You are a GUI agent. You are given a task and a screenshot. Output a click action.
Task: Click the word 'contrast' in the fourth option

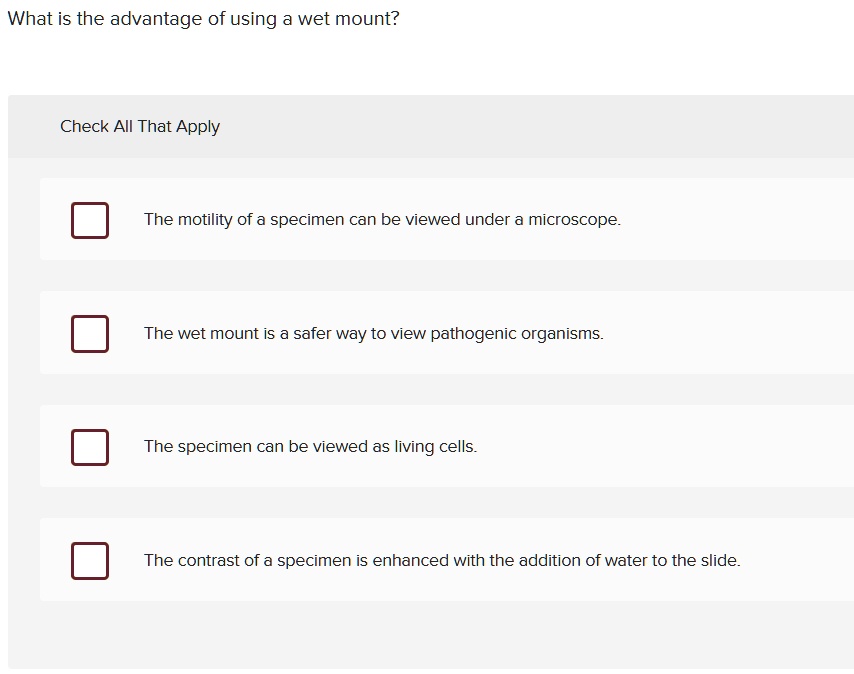point(208,561)
